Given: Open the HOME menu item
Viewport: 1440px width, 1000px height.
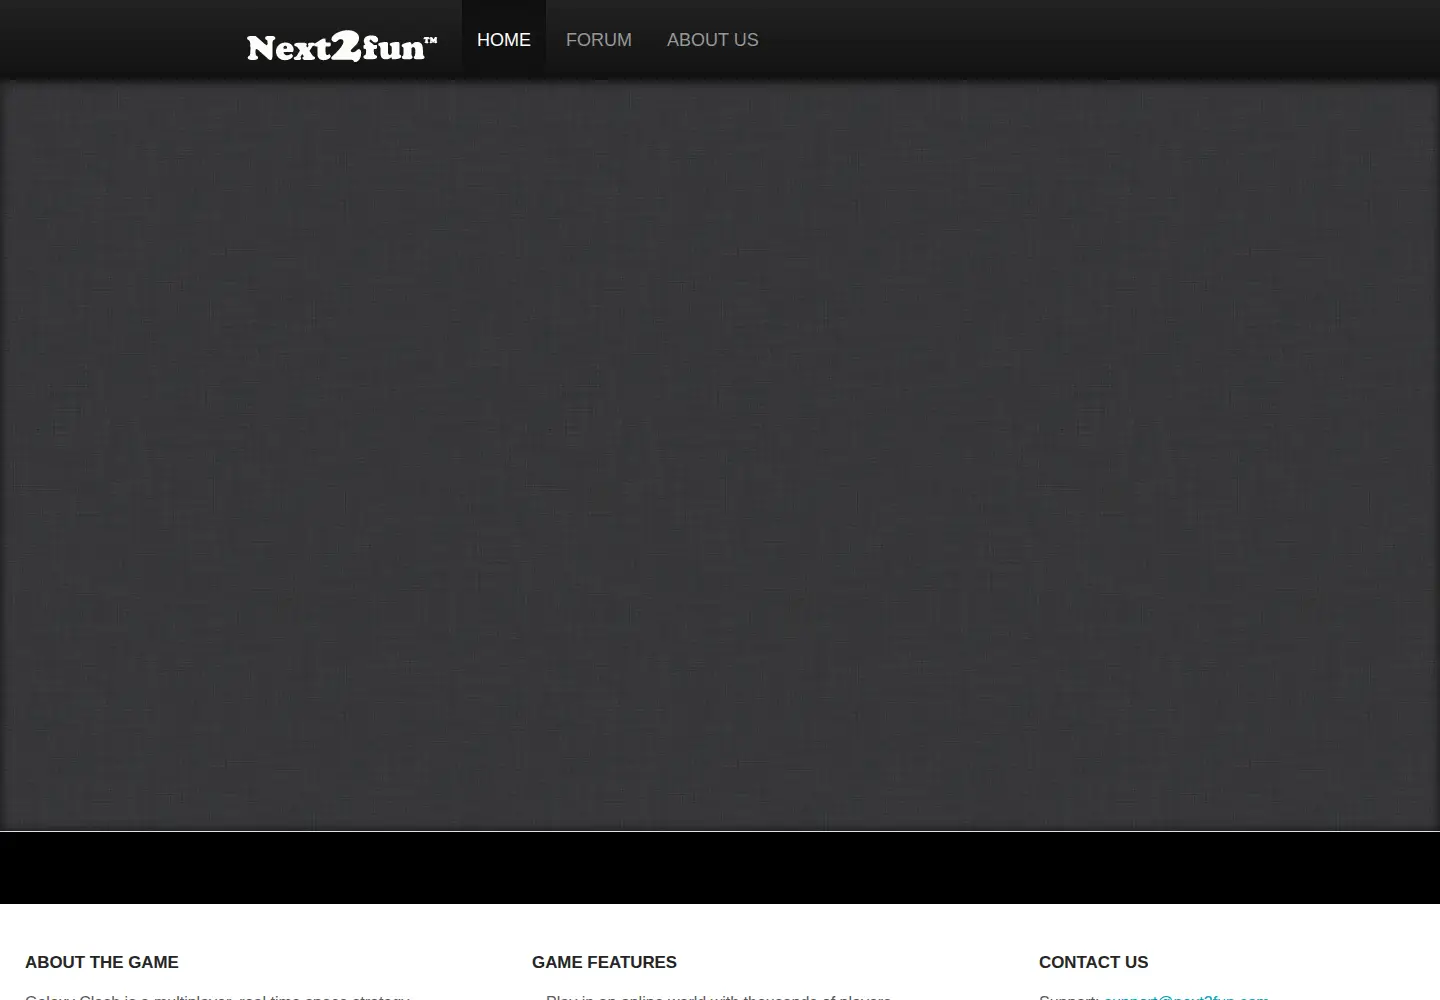Looking at the screenshot, I should click(x=504, y=40).
